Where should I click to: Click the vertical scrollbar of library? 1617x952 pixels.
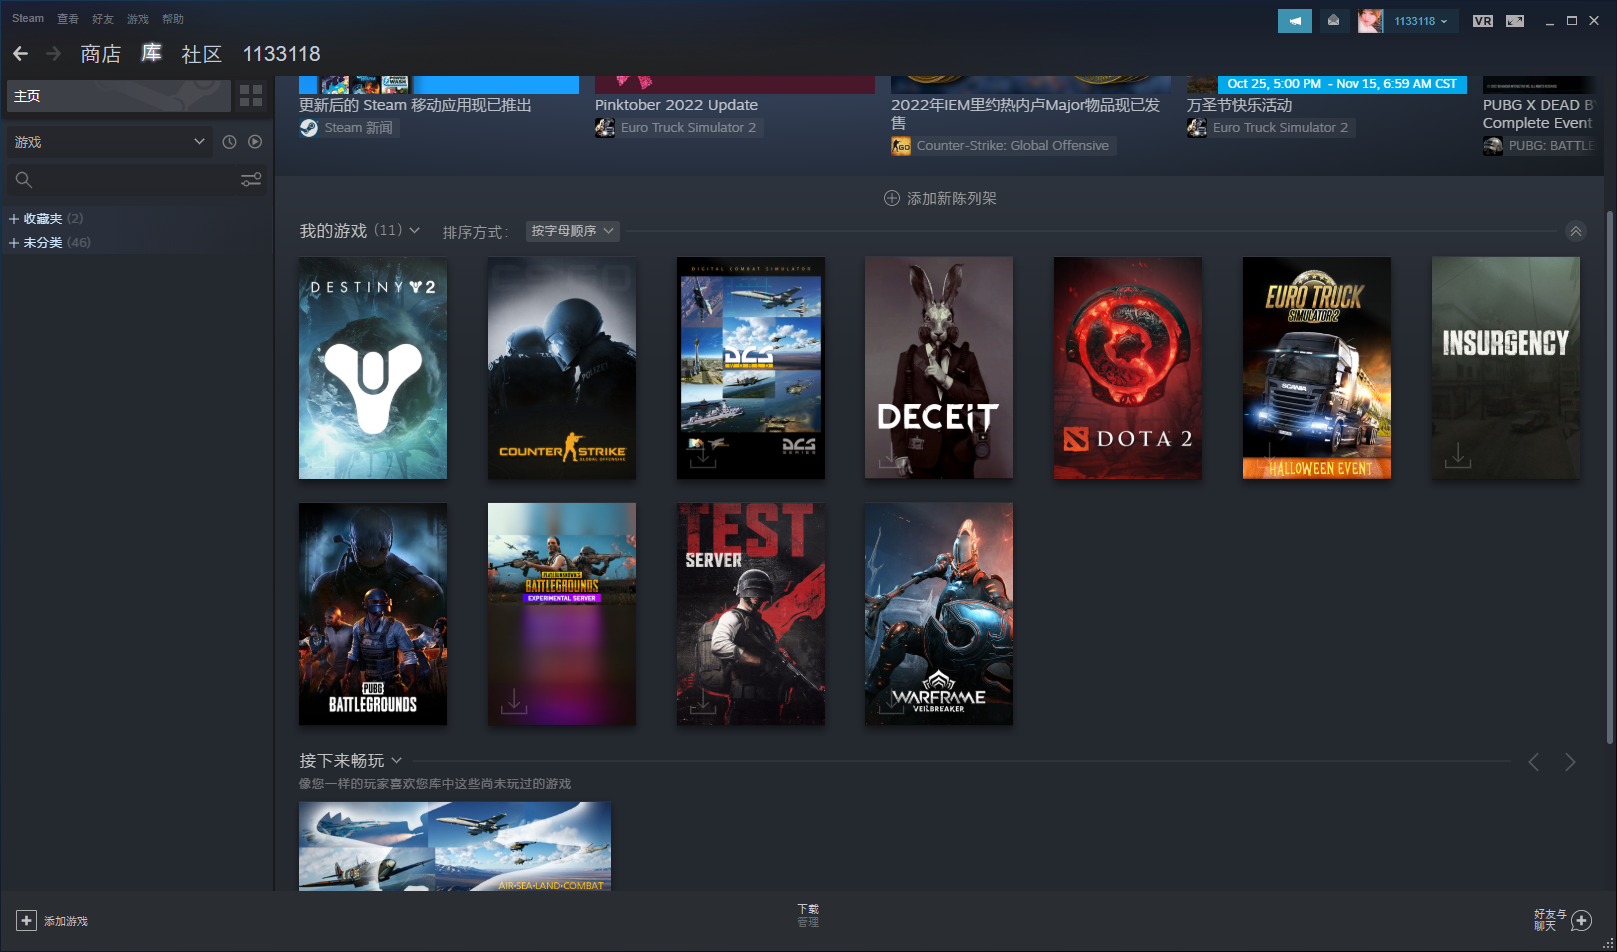[1609, 477]
